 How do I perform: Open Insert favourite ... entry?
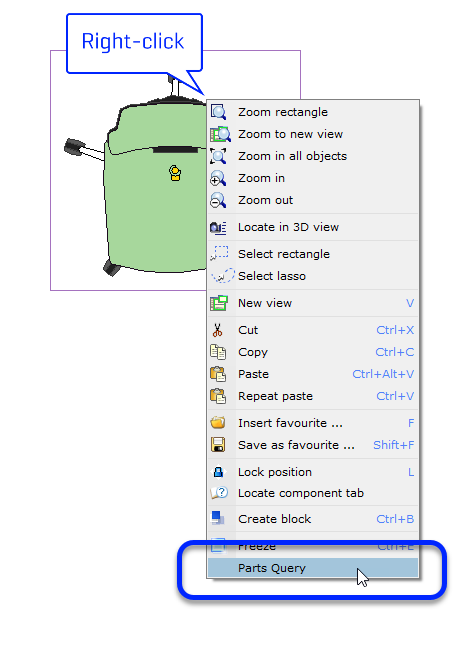313,423
